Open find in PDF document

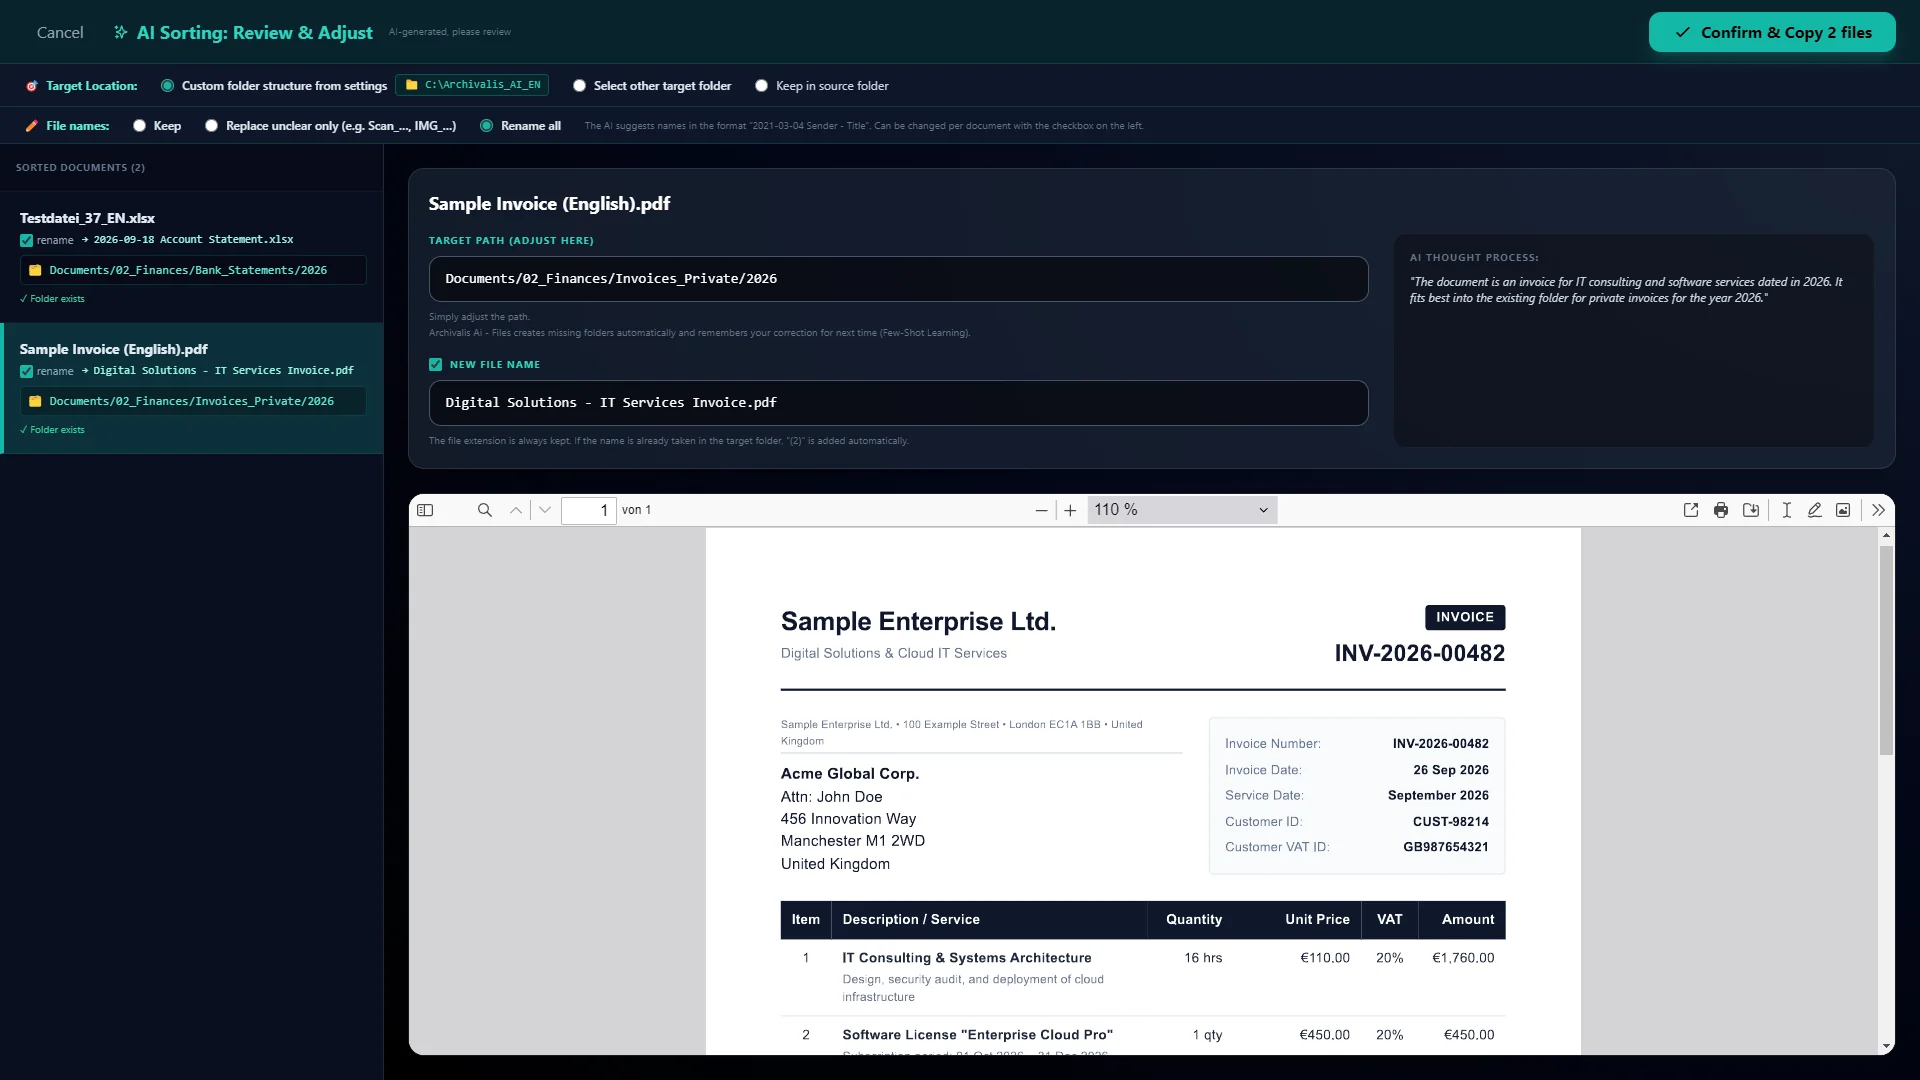485,510
